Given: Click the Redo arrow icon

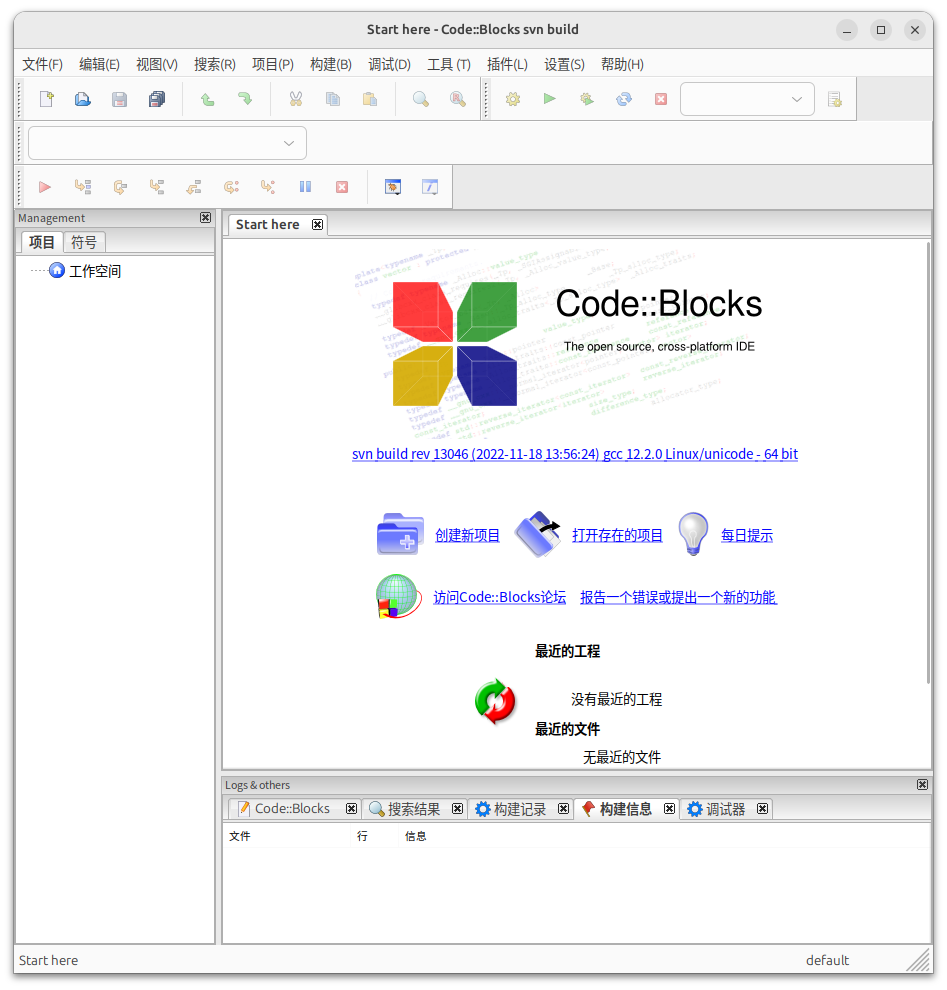Looking at the screenshot, I should (244, 99).
